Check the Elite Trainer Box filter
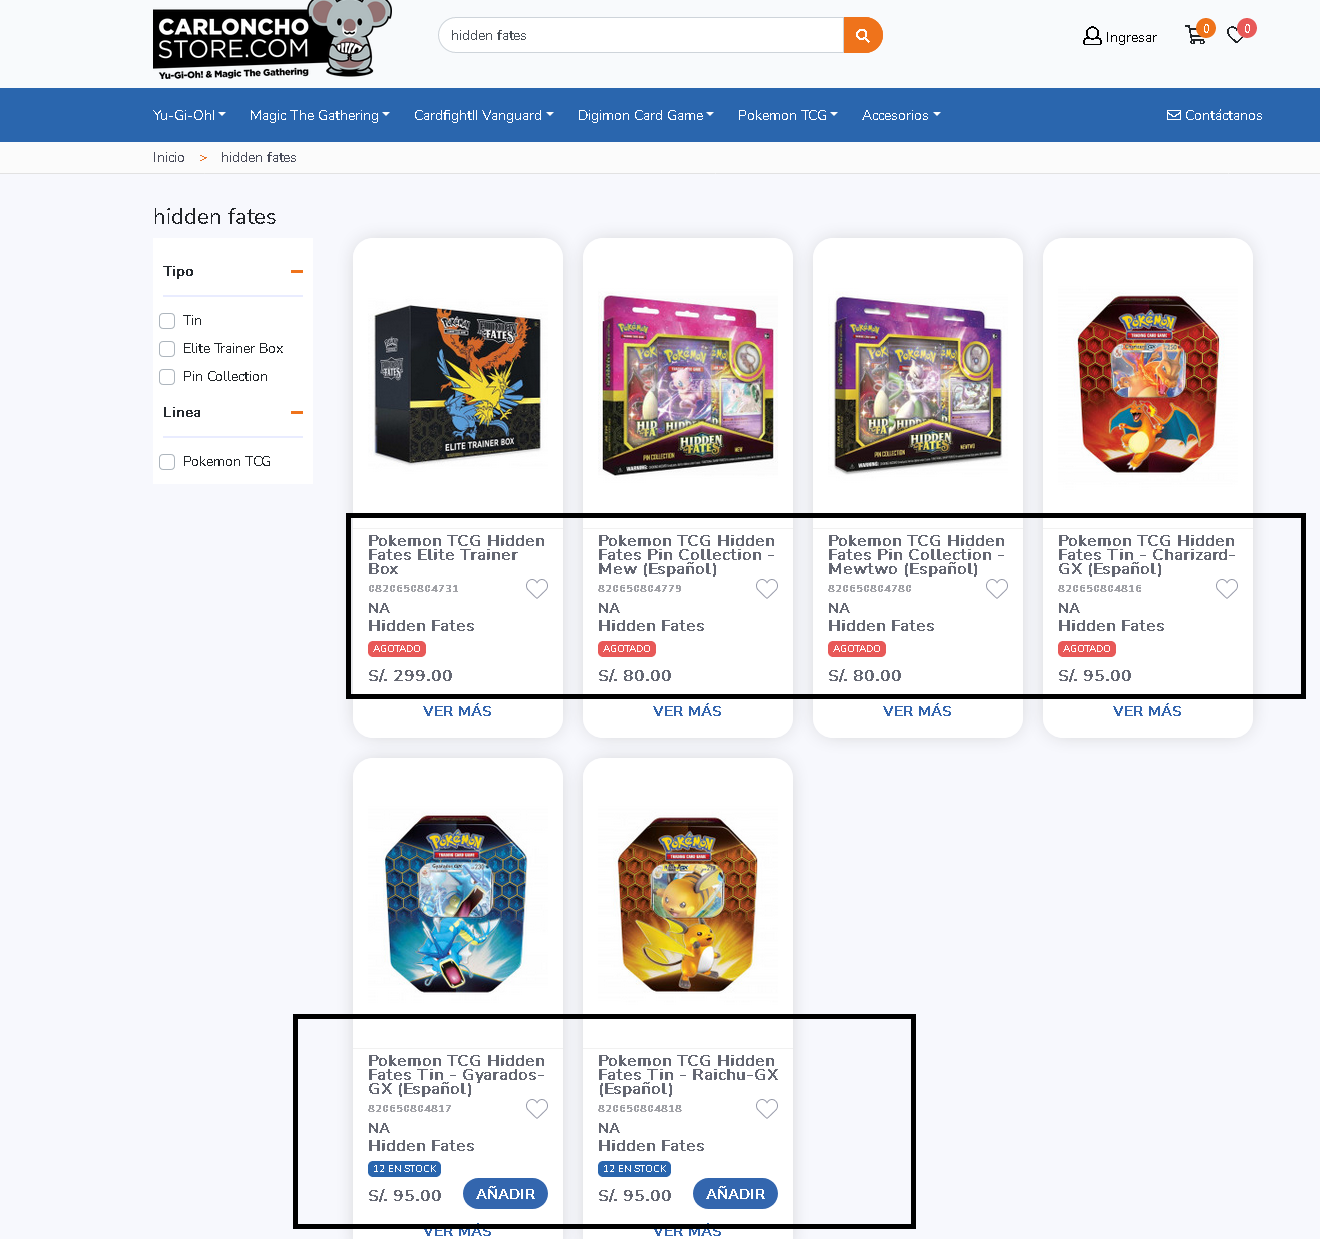This screenshot has width=1320, height=1239. coord(167,349)
